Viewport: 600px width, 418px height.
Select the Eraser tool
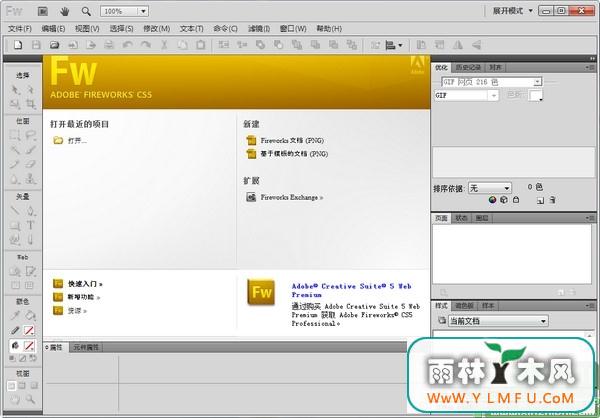[30, 164]
